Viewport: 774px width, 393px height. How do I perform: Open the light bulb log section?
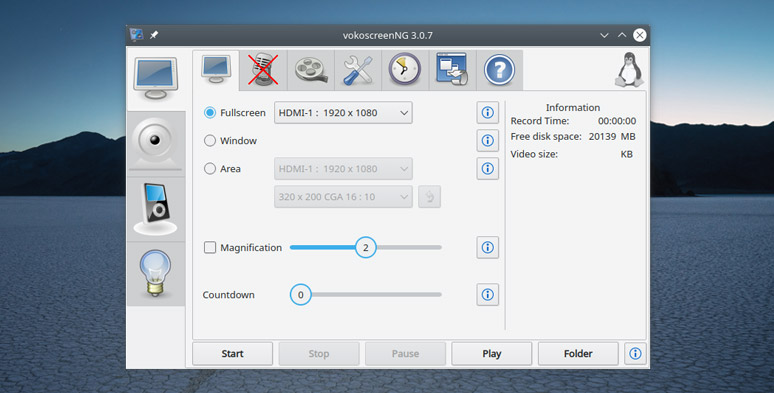(x=155, y=274)
